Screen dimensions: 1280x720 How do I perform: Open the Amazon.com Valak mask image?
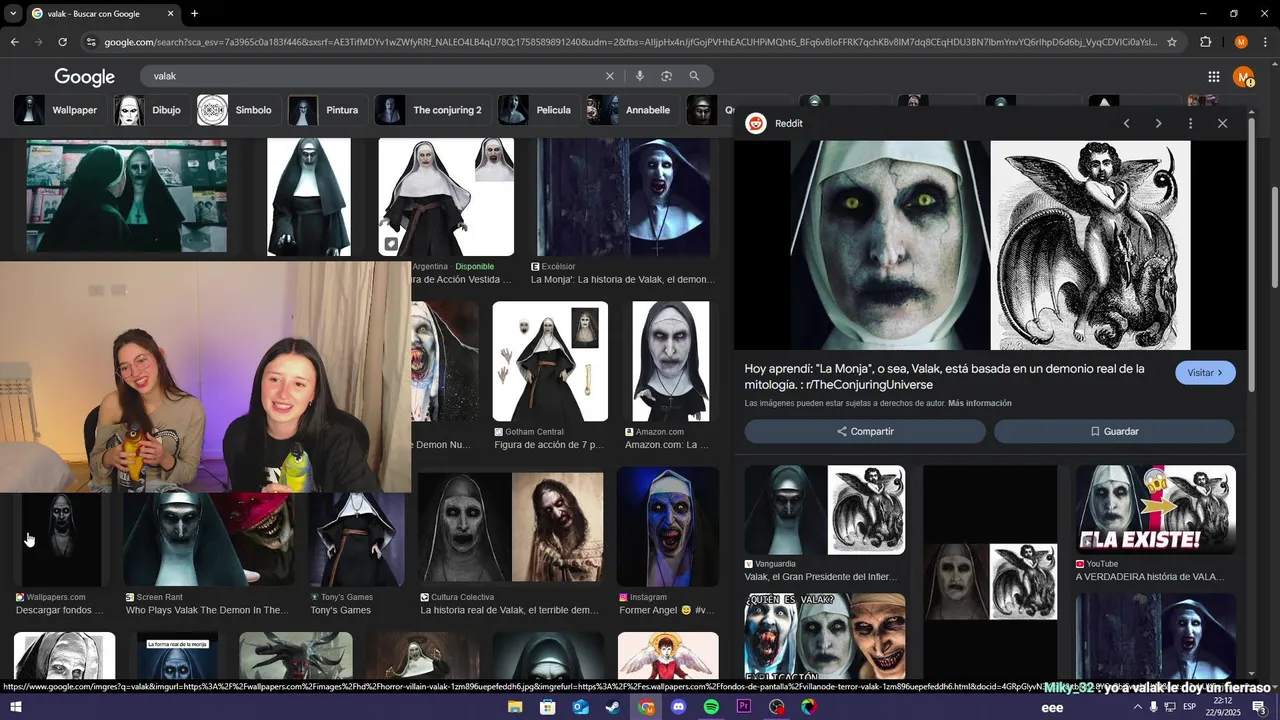pyautogui.click(x=670, y=361)
